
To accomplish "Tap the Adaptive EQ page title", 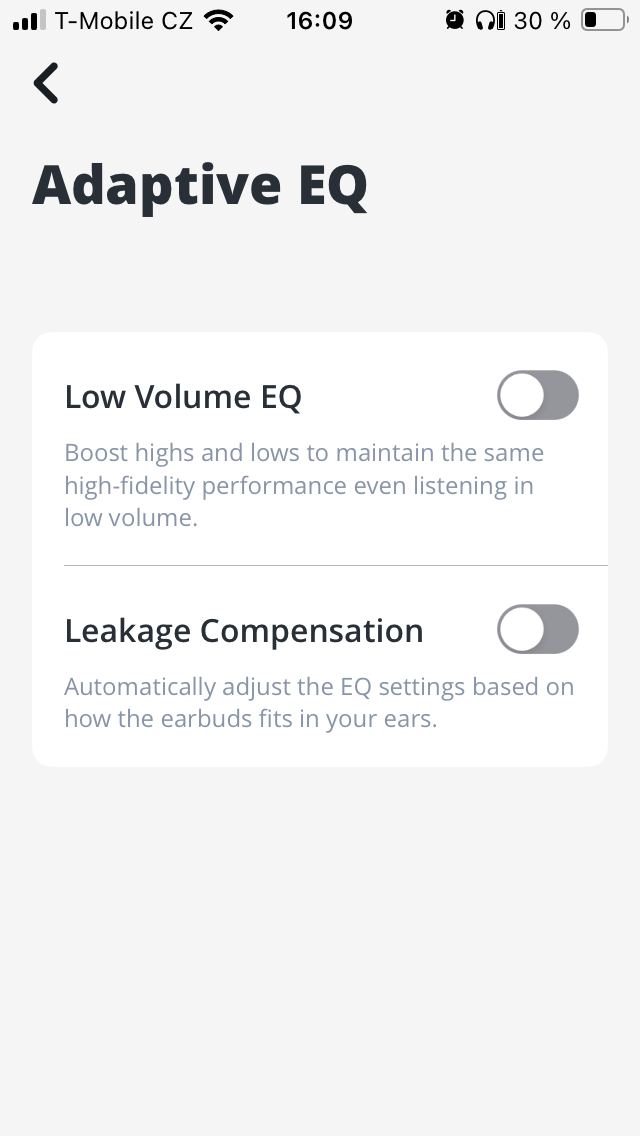I will tap(200, 185).
